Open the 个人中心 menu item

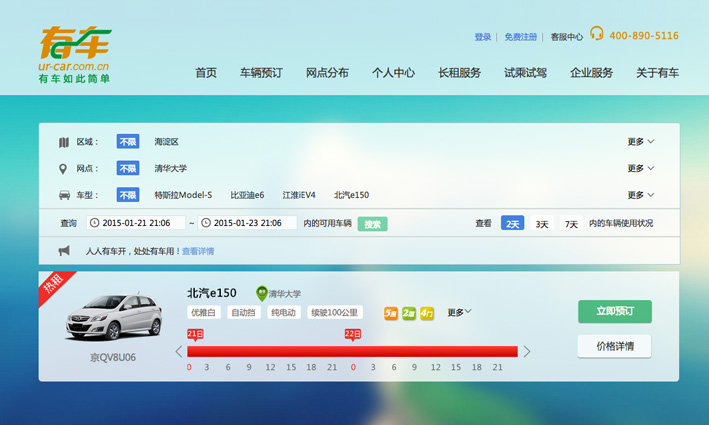click(393, 73)
